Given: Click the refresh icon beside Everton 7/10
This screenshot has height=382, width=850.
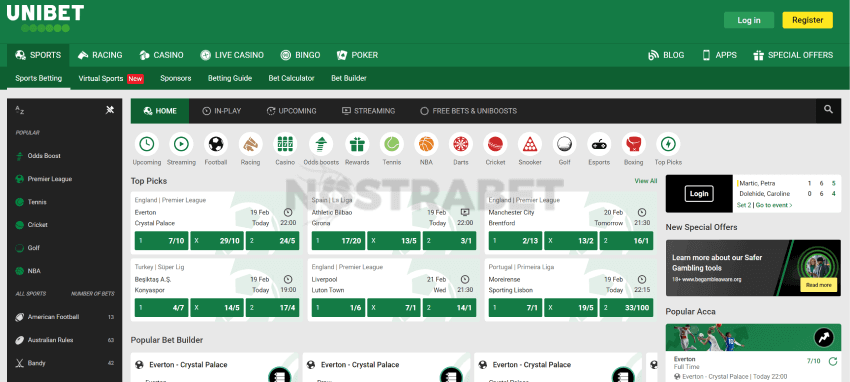Looking at the screenshot, I should pyautogui.click(x=832, y=361).
